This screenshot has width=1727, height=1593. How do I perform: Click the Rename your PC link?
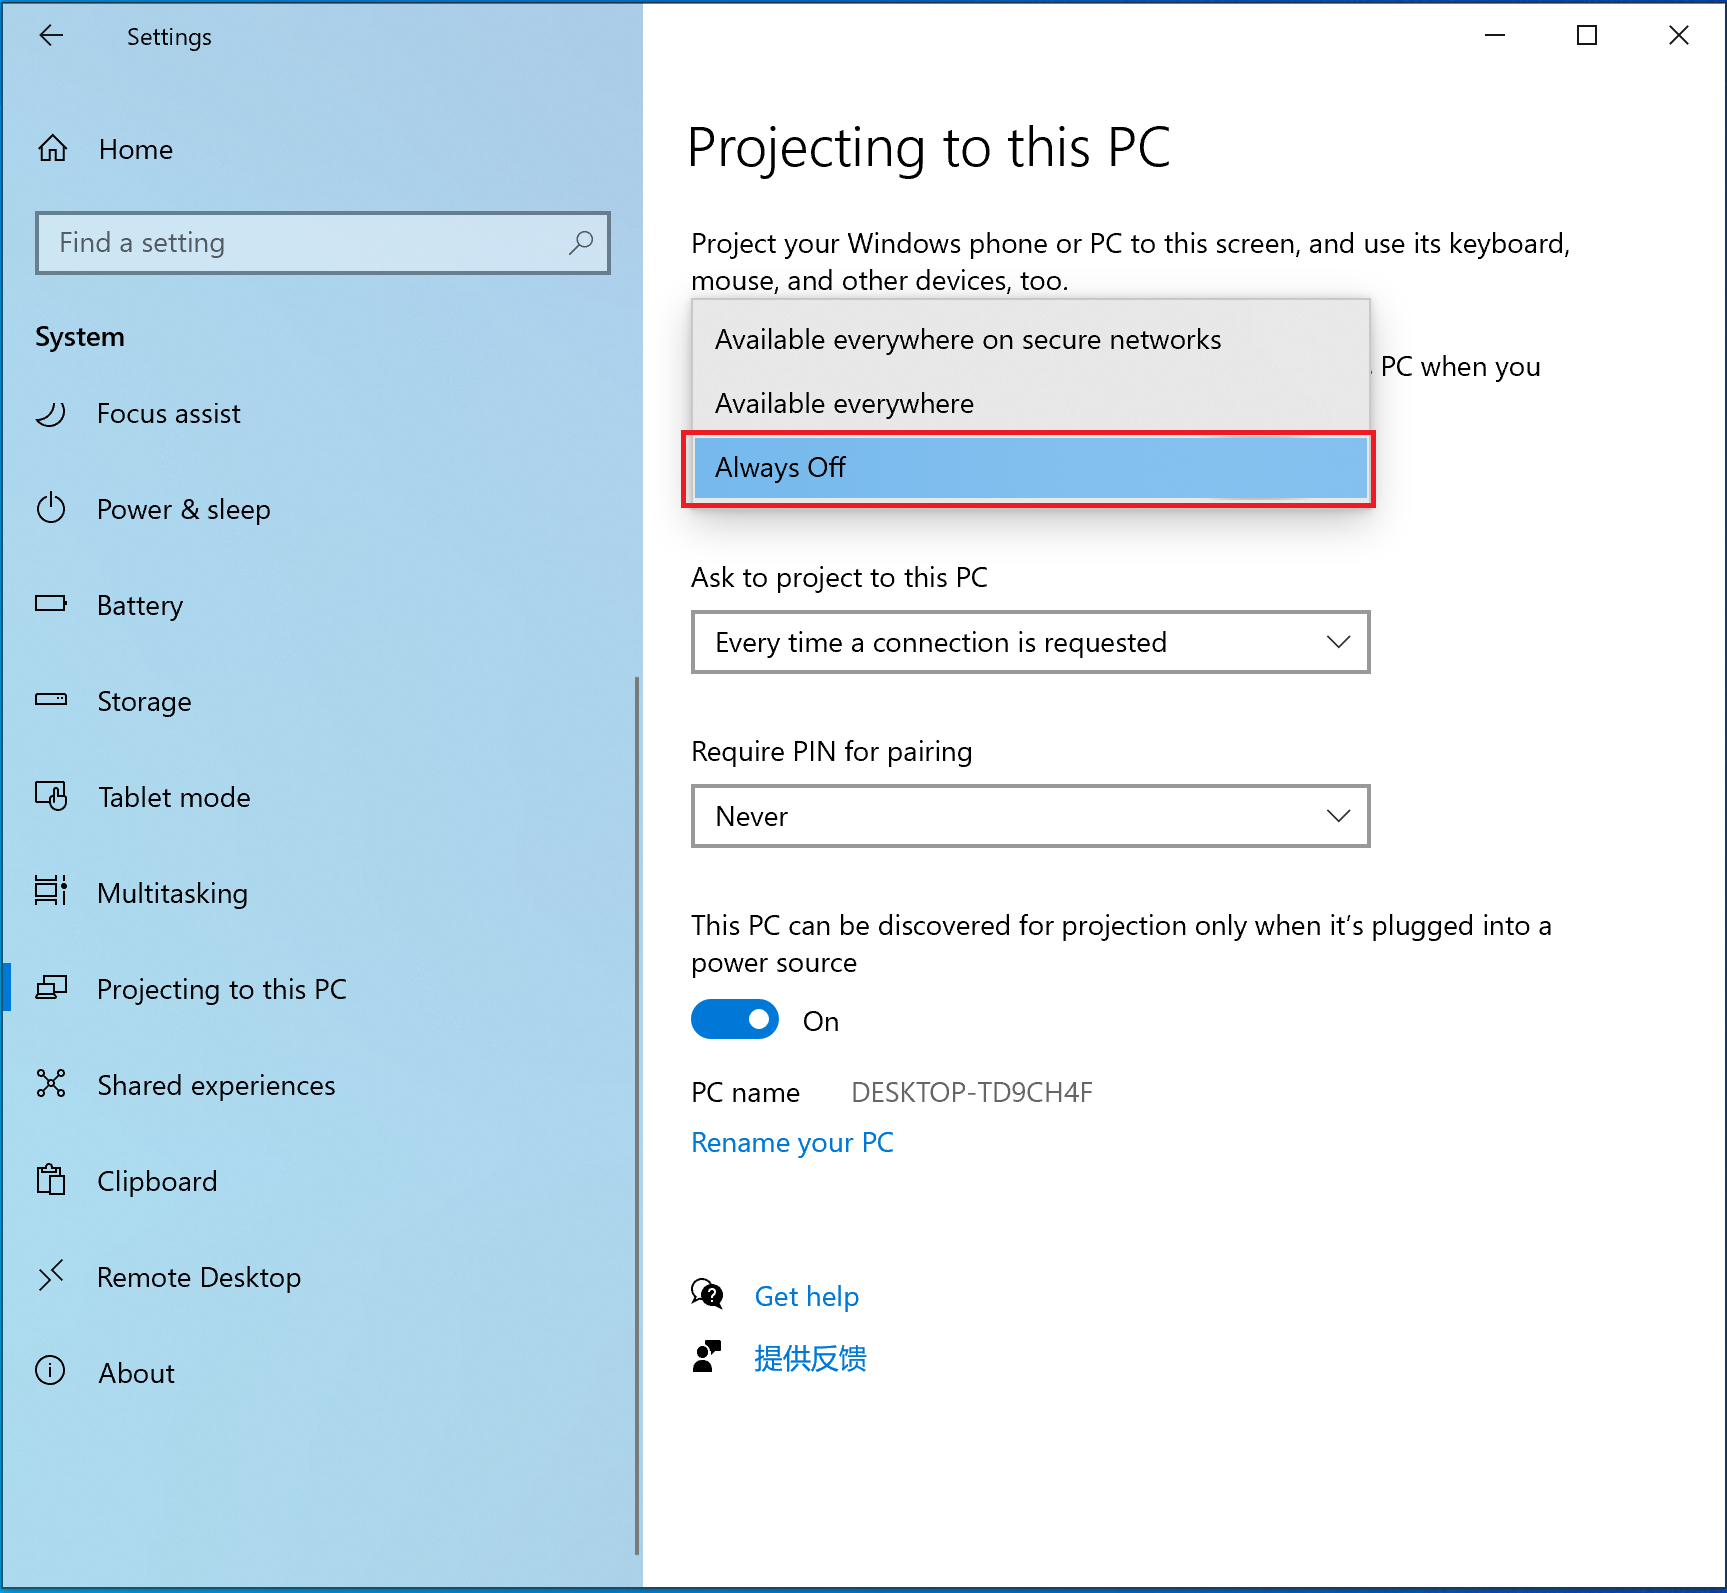pos(792,1142)
